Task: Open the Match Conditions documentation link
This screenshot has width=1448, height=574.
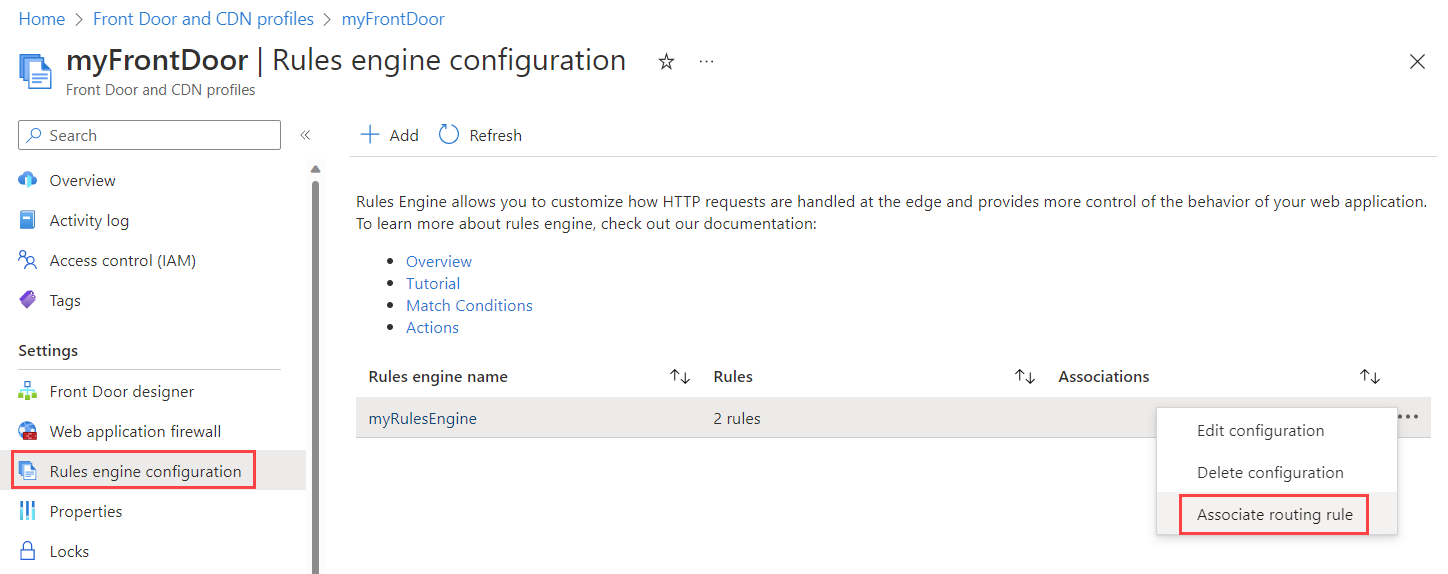Action: click(469, 305)
